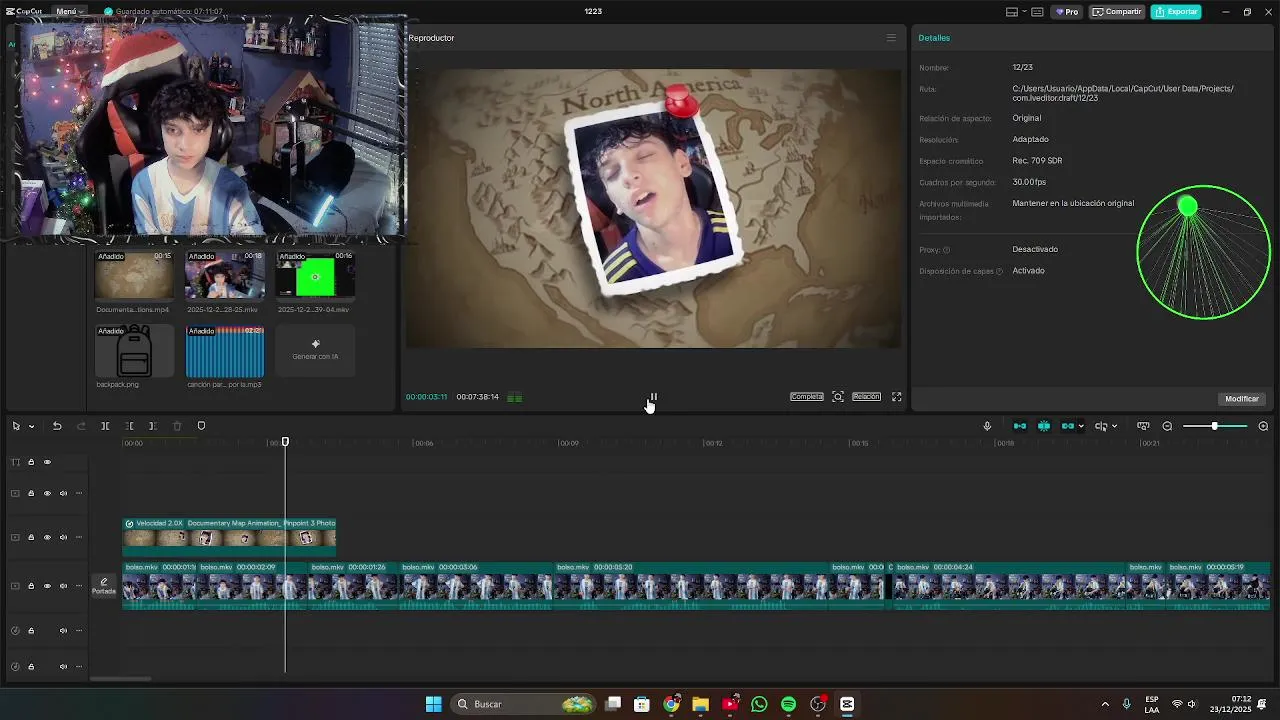This screenshot has width=1280, height=720.
Task: Click the delete (trash) icon in timeline toolbar
Action: 177,426
